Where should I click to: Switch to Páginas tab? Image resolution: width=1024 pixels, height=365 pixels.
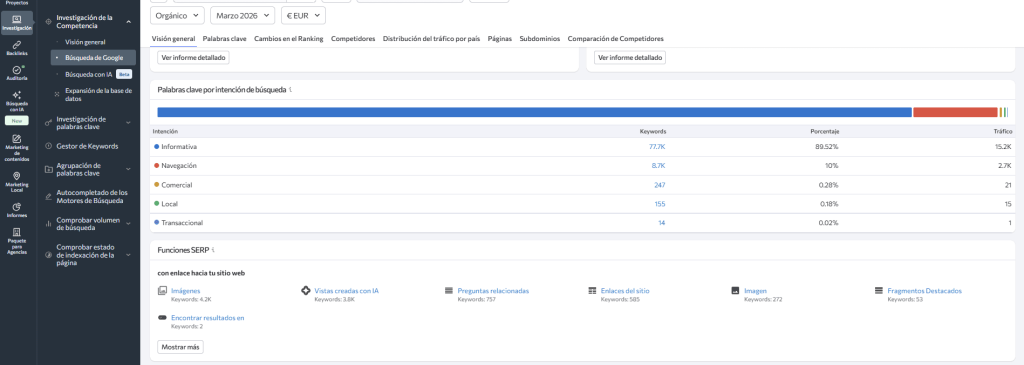point(500,39)
